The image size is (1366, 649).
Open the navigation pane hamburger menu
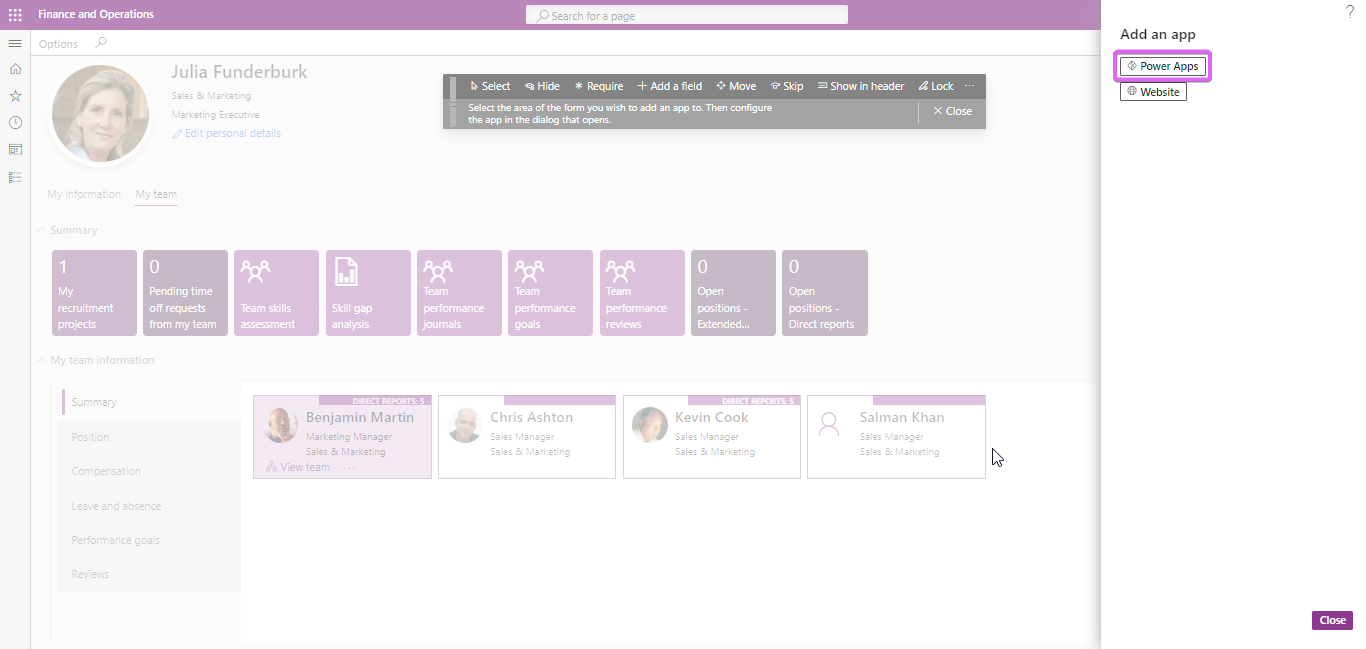pos(15,43)
